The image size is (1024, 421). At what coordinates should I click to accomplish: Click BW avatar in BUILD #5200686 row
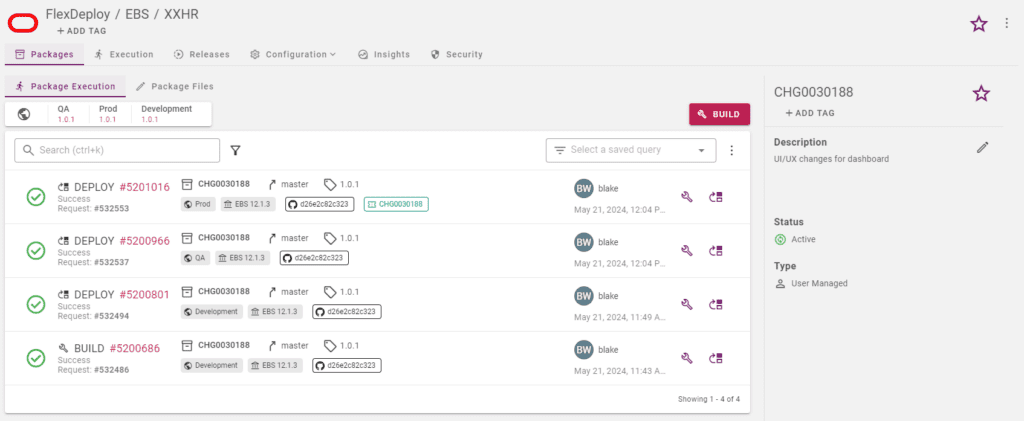[x=584, y=349]
